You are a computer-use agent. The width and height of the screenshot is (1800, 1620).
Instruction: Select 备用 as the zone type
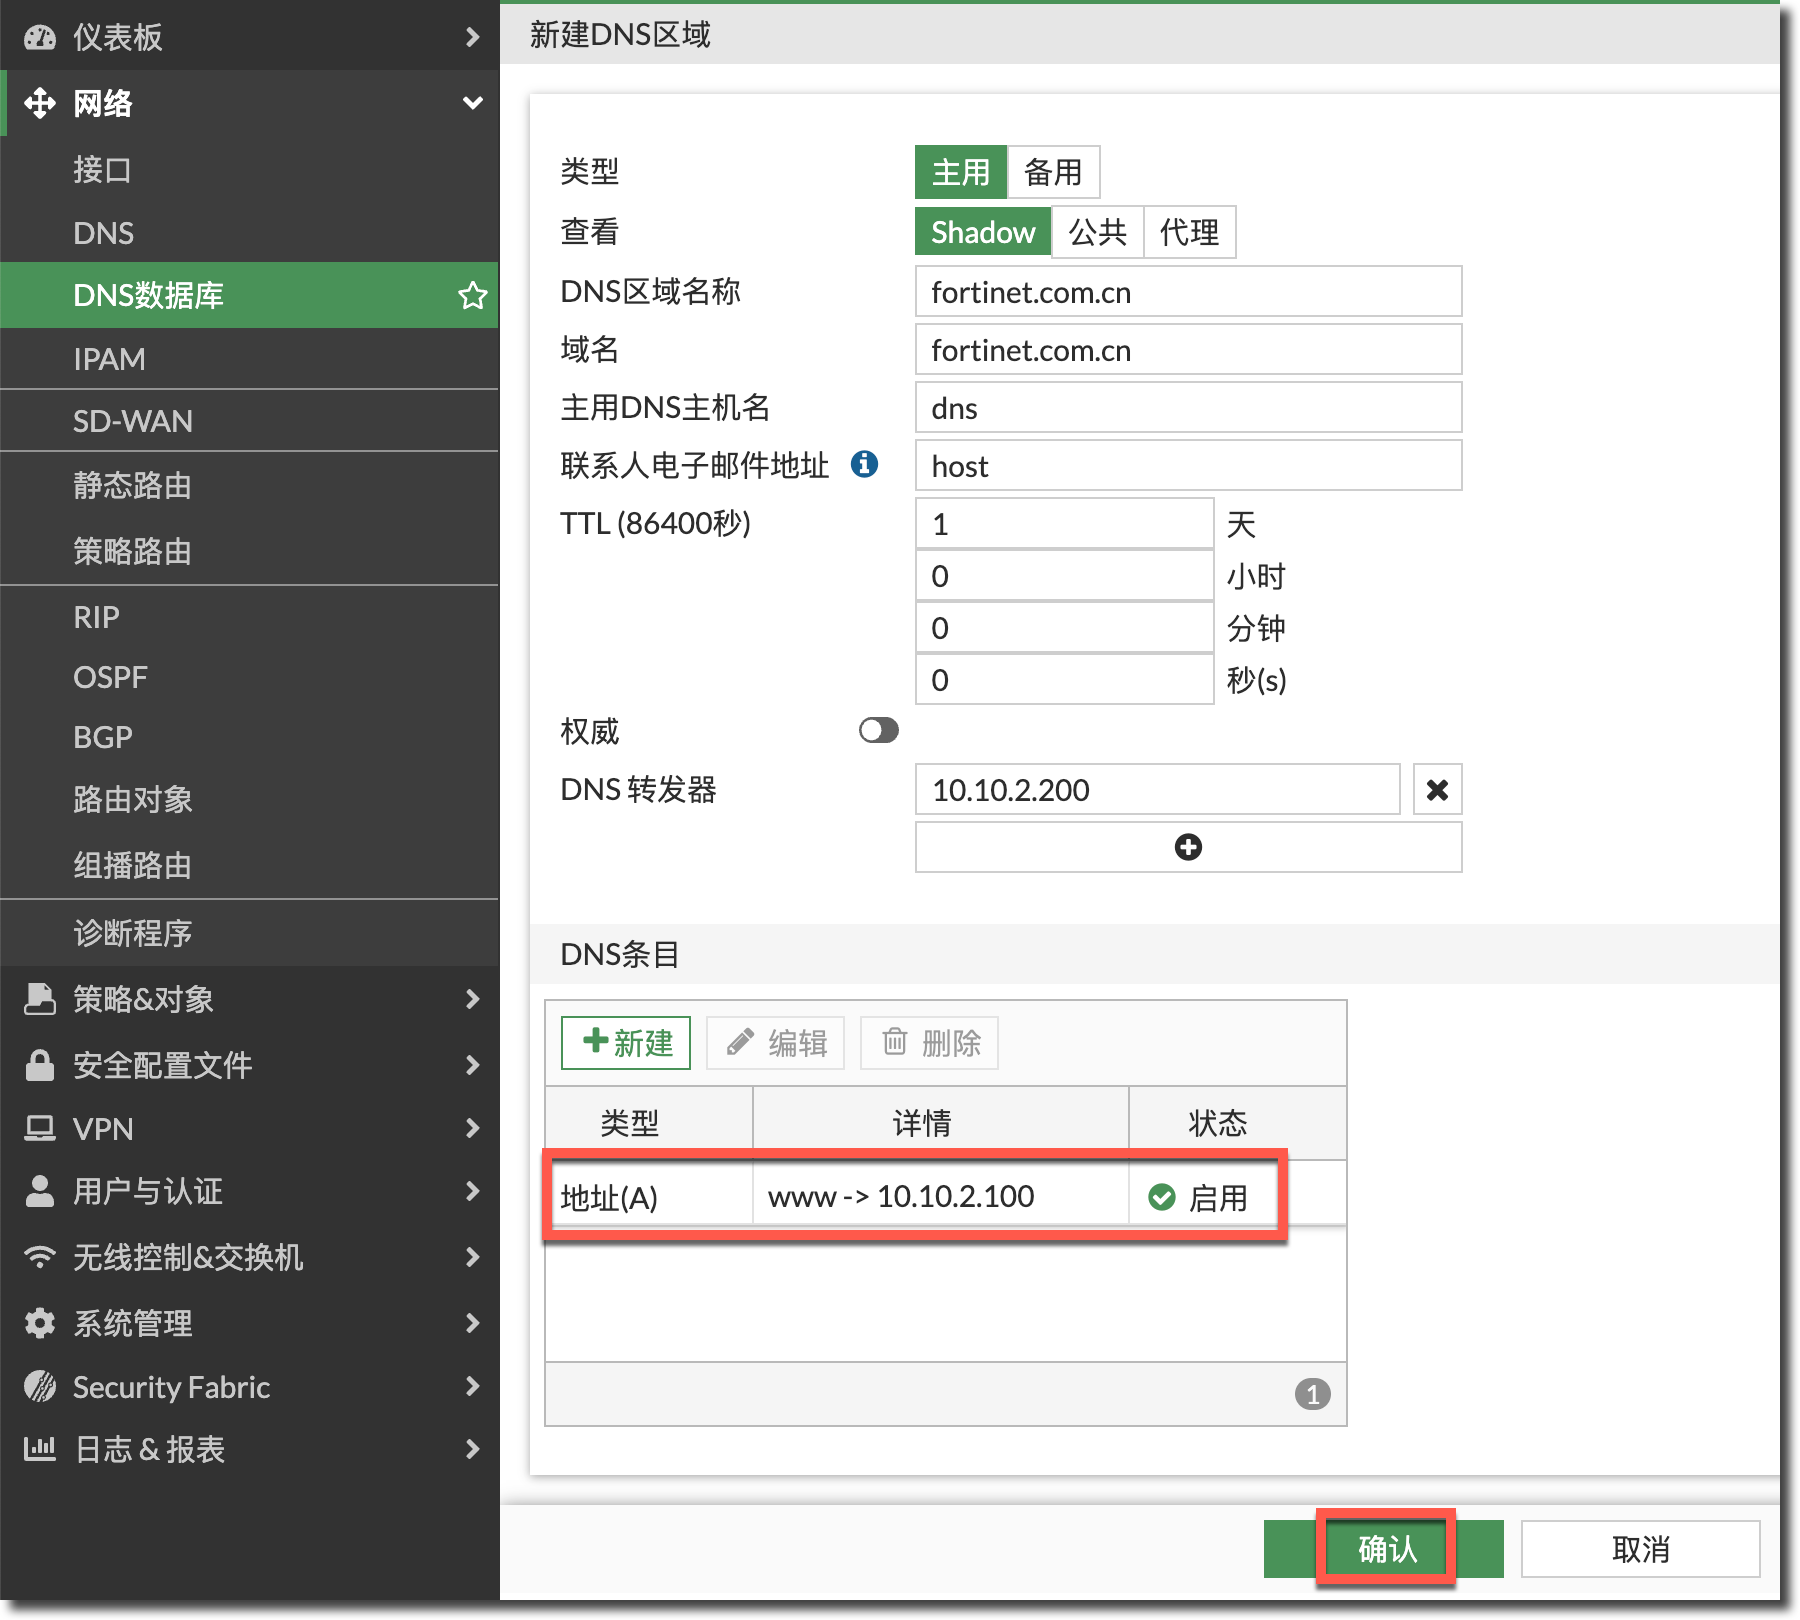click(1053, 172)
